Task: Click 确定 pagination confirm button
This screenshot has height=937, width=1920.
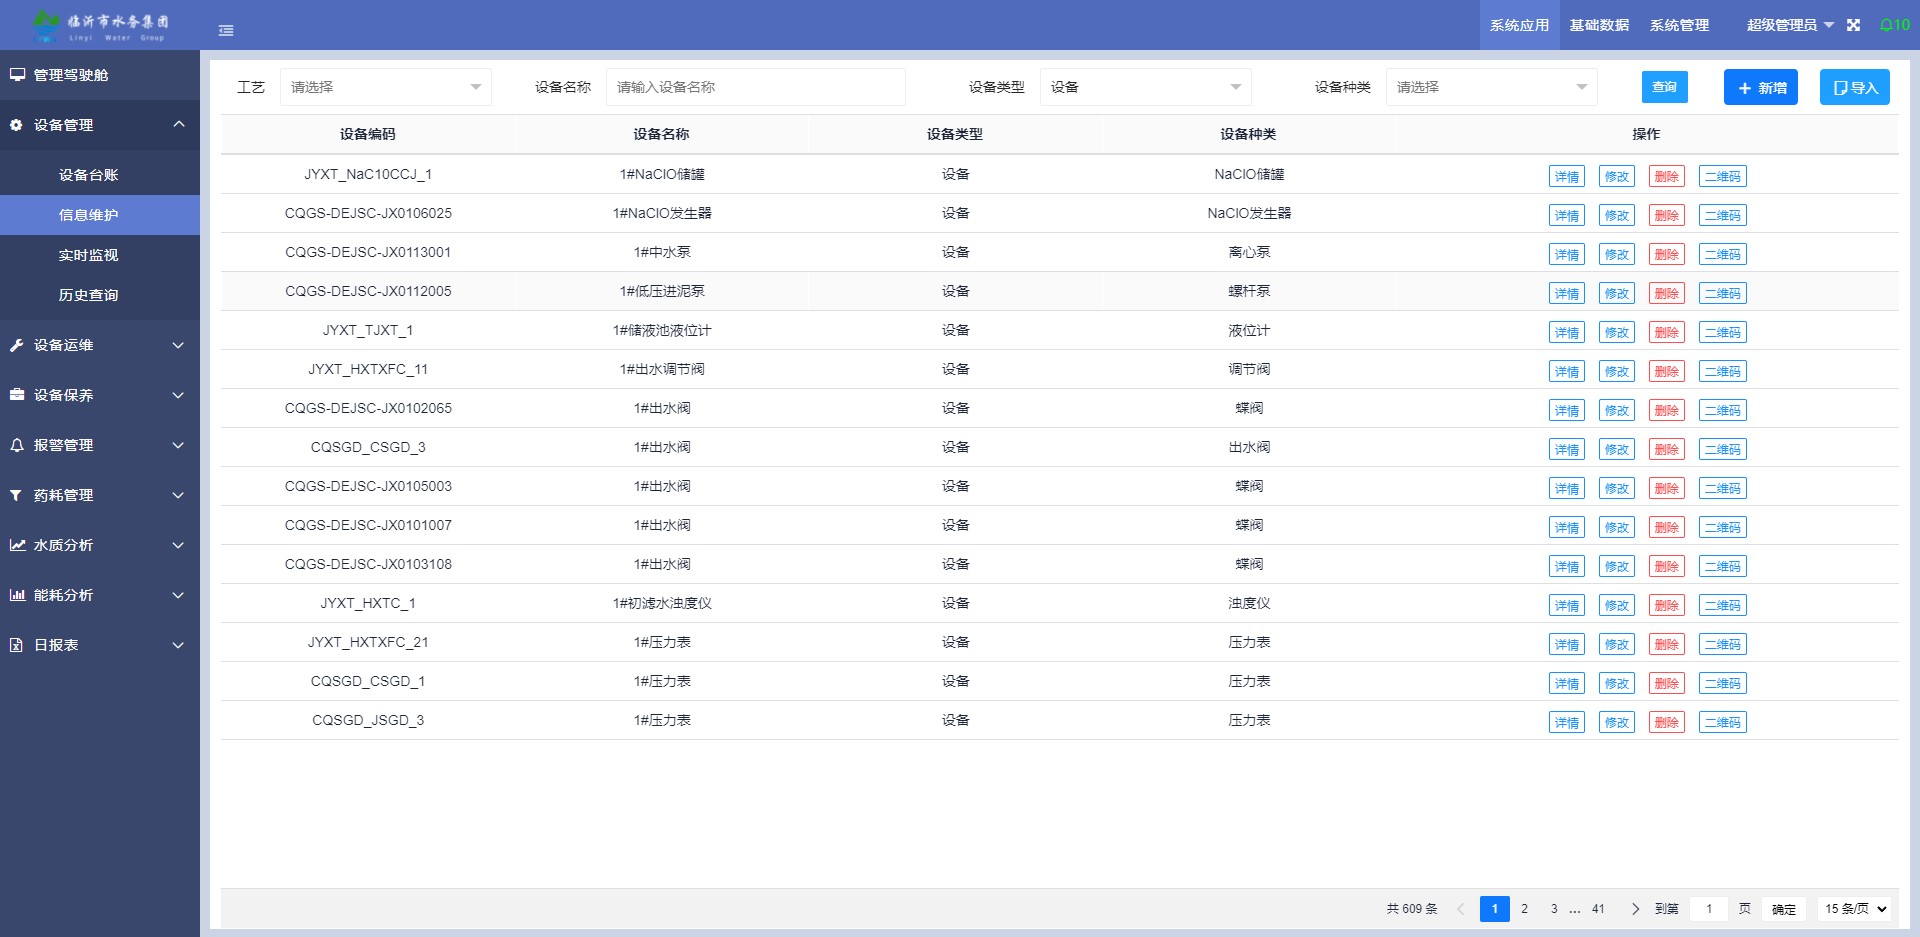Action: [x=1784, y=909]
